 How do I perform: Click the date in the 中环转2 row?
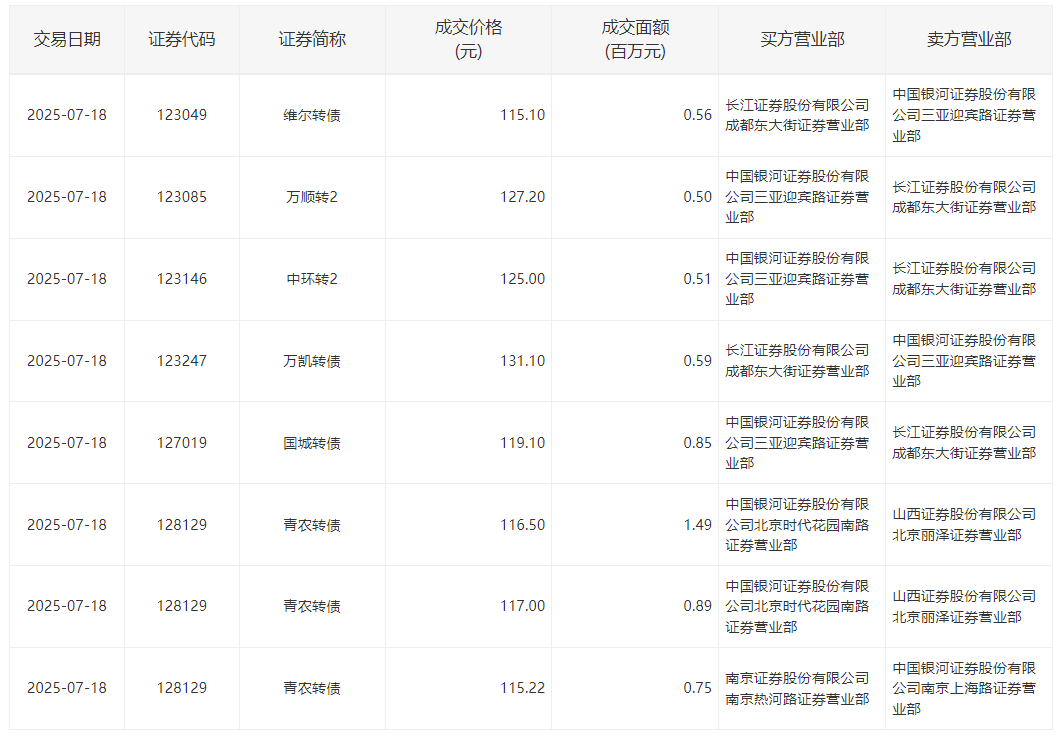click(x=67, y=279)
